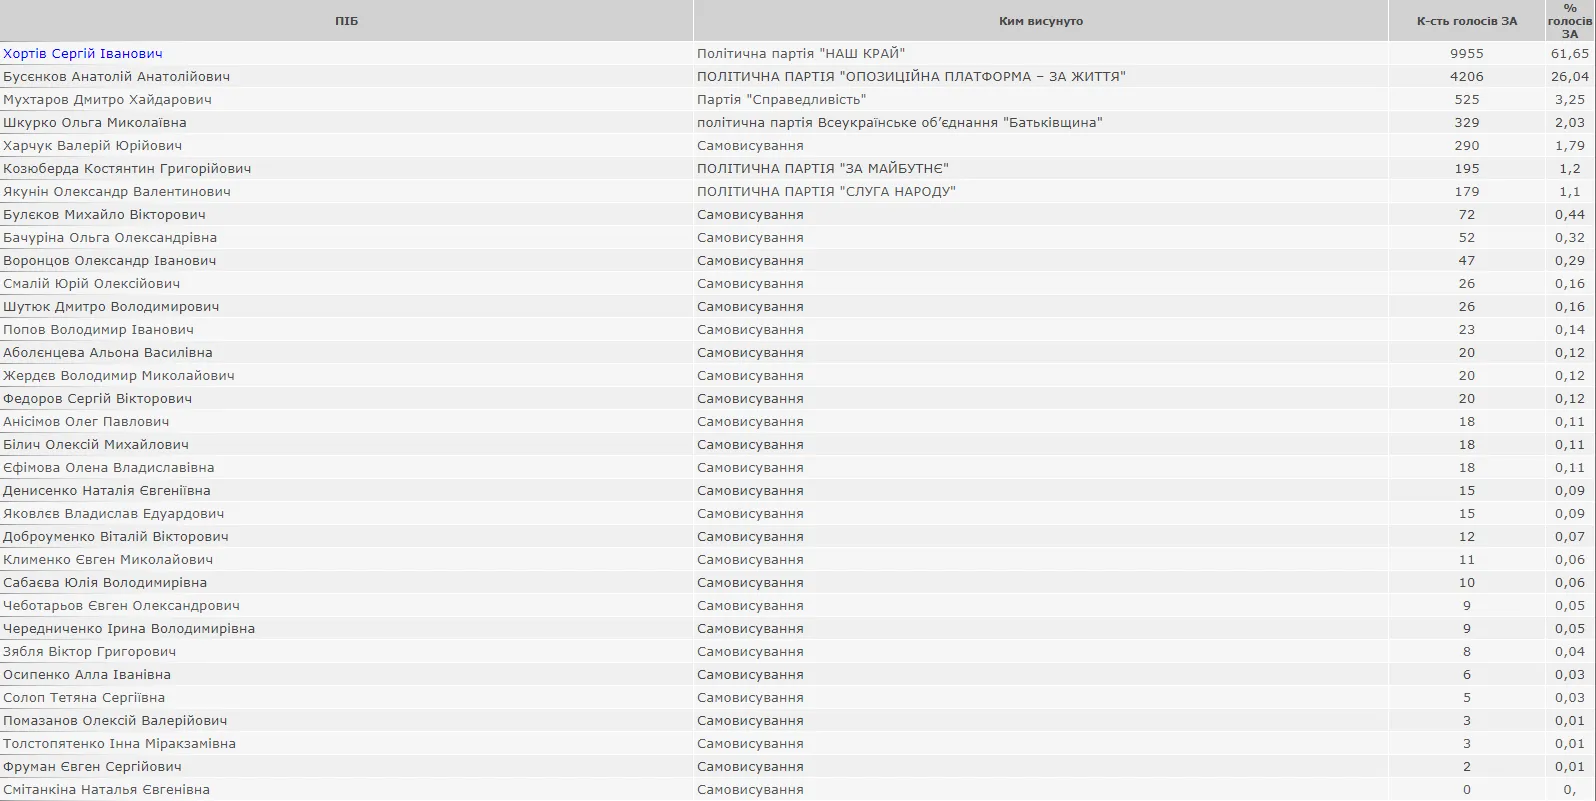Select name Булєков Михайло Вікторович
Viewport: 1596px width, 801px height.
tap(104, 215)
